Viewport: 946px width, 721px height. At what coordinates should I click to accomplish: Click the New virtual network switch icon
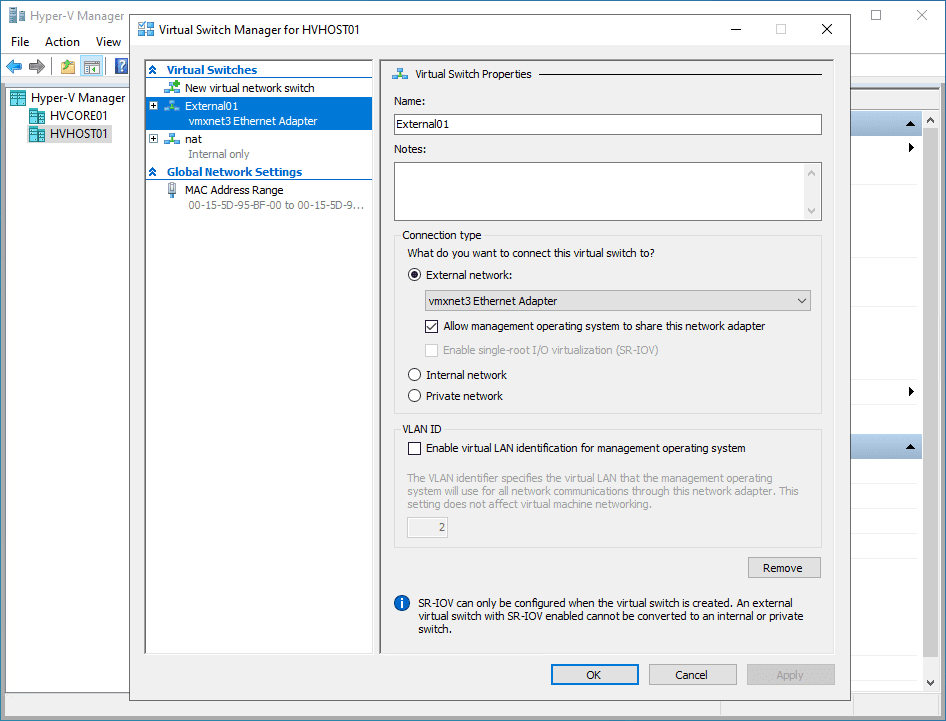tap(172, 87)
